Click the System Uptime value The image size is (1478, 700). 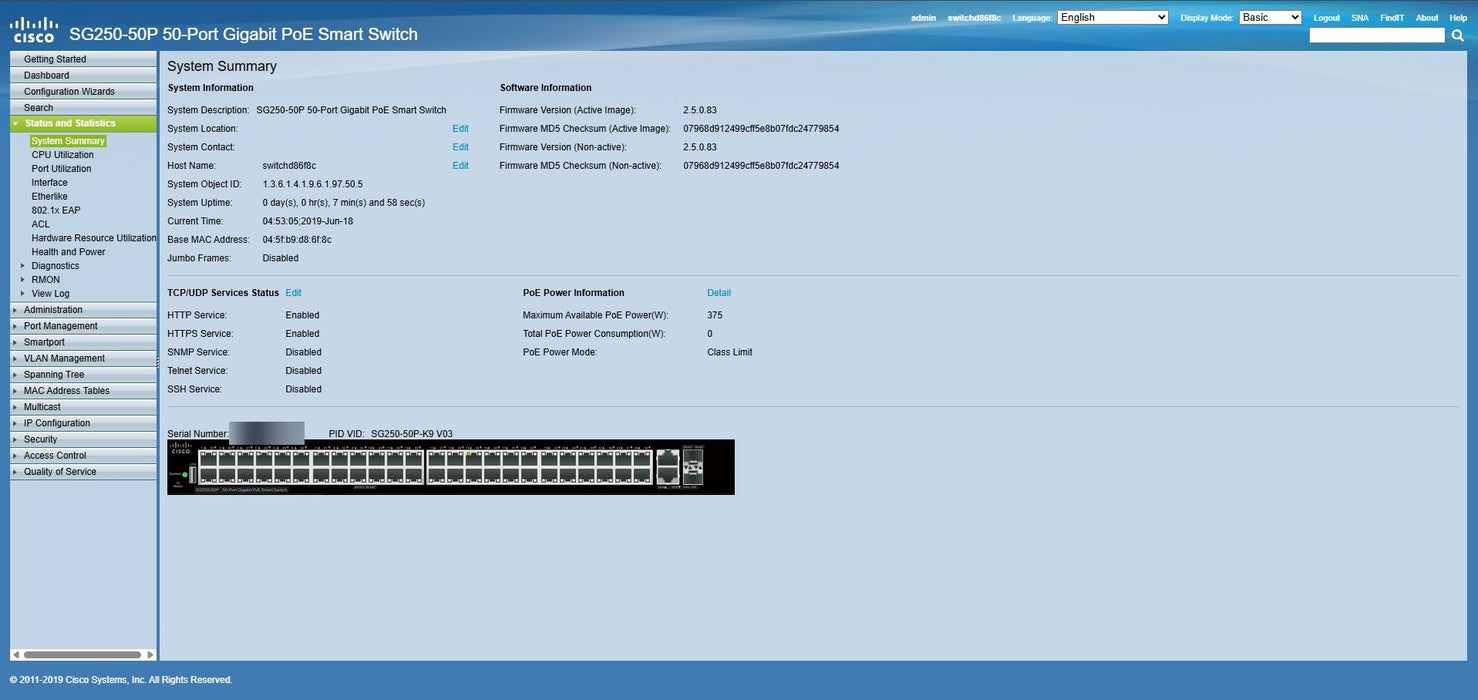[344, 203]
